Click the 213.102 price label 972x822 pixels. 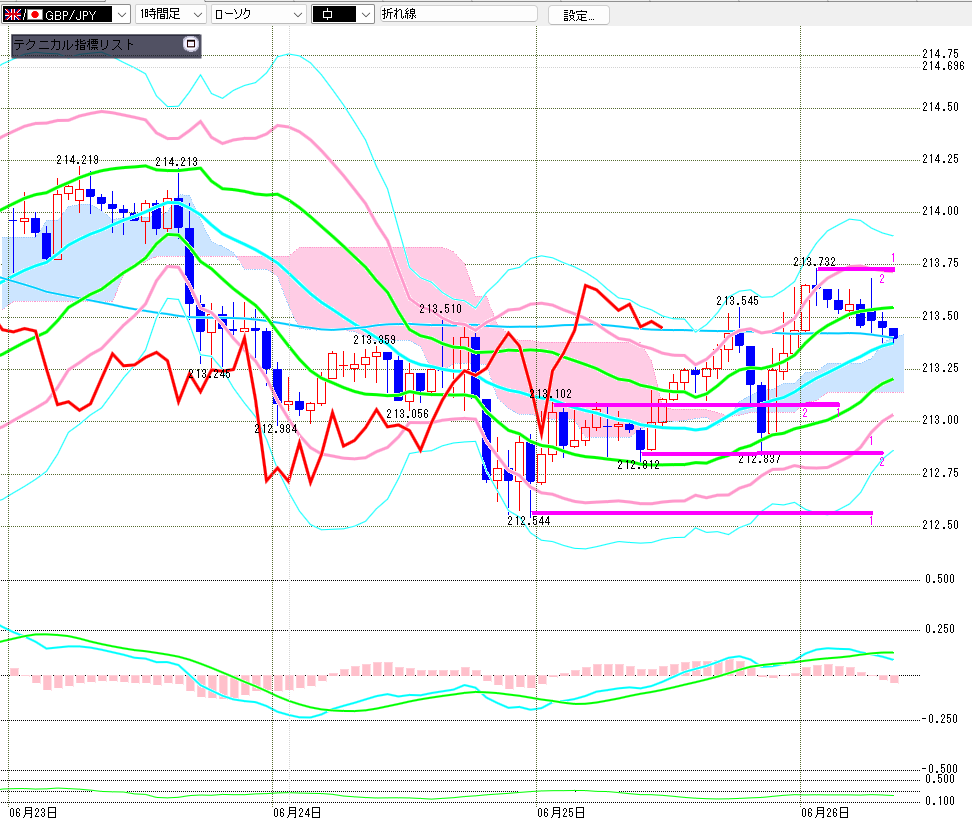[550, 394]
